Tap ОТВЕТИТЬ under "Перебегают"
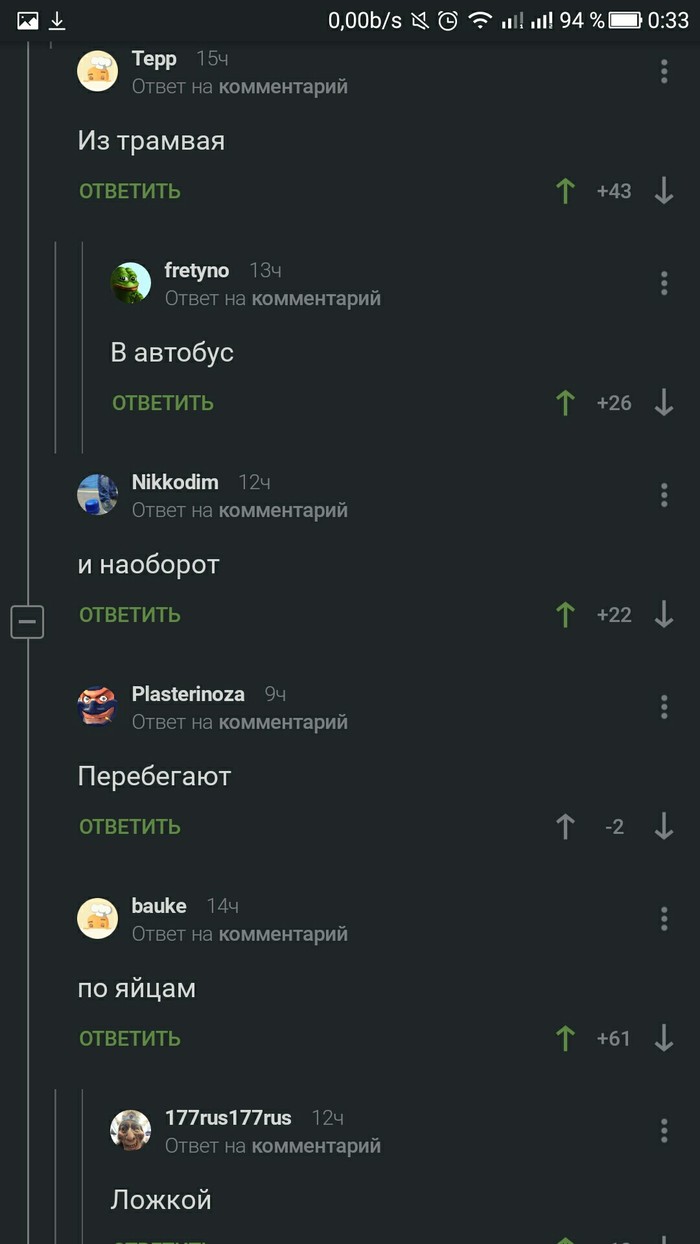This screenshot has height=1244, width=700. (130, 827)
